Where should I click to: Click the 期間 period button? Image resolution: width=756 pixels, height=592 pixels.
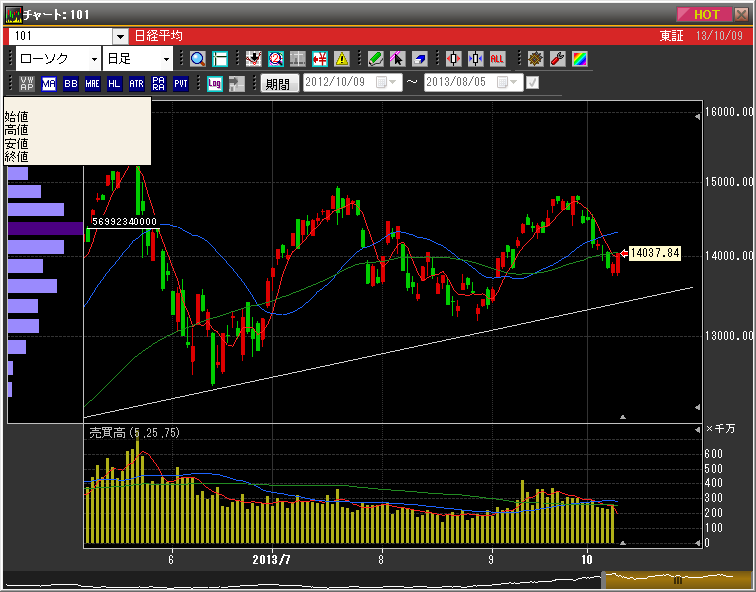280,84
